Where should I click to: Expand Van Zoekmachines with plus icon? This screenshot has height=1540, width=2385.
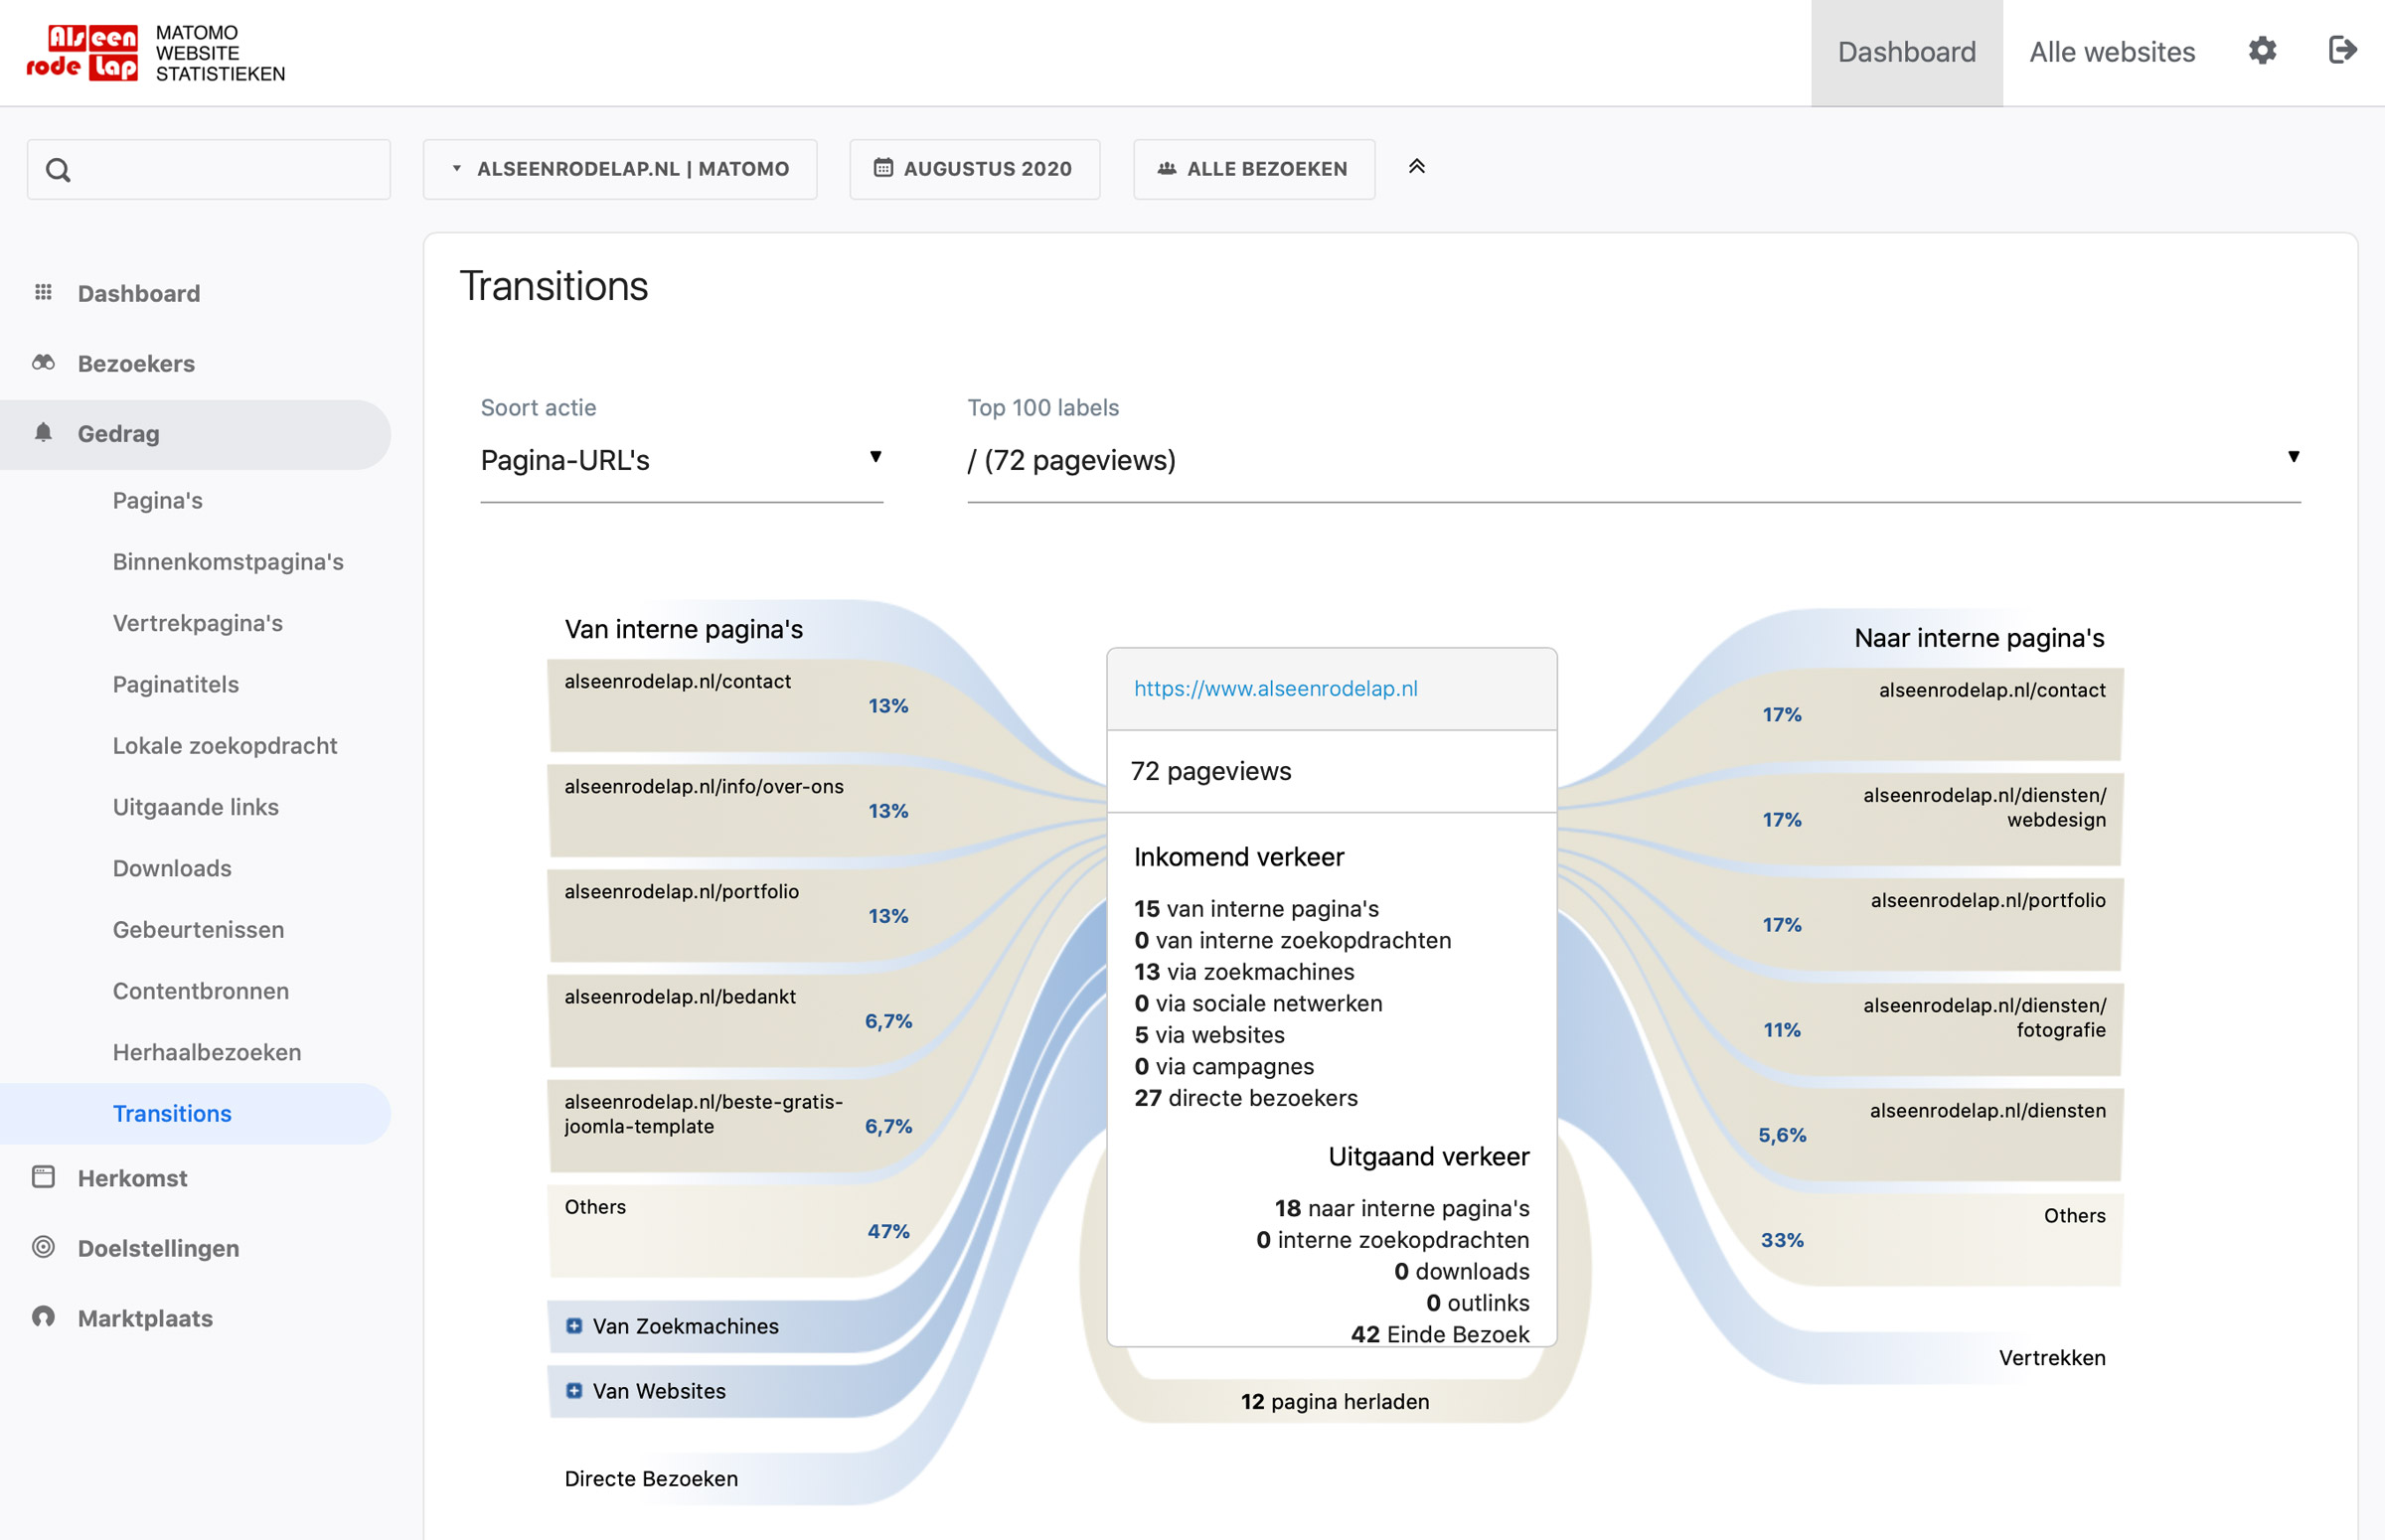coord(574,1326)
